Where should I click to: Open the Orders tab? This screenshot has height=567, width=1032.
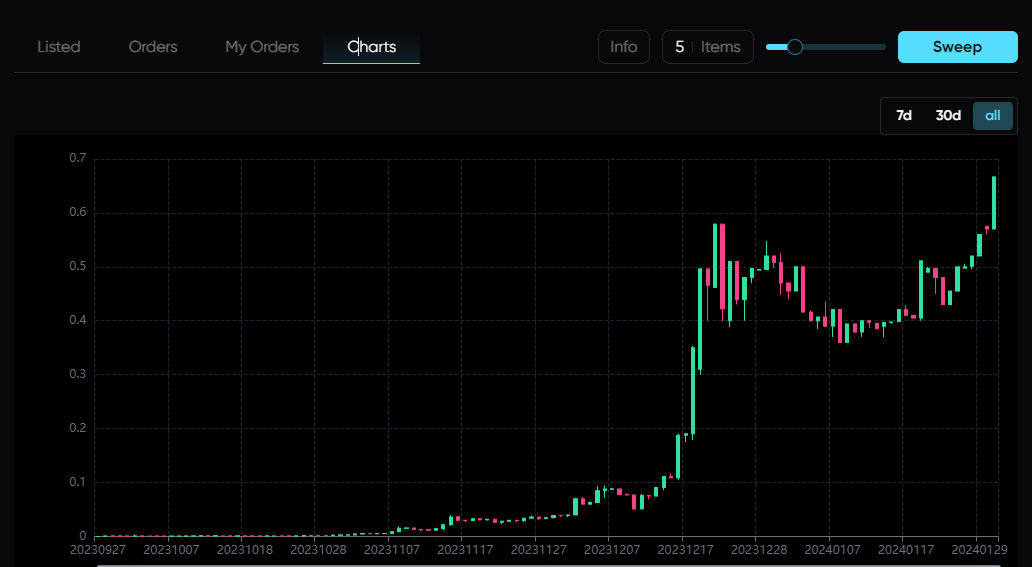coord(153,47)
